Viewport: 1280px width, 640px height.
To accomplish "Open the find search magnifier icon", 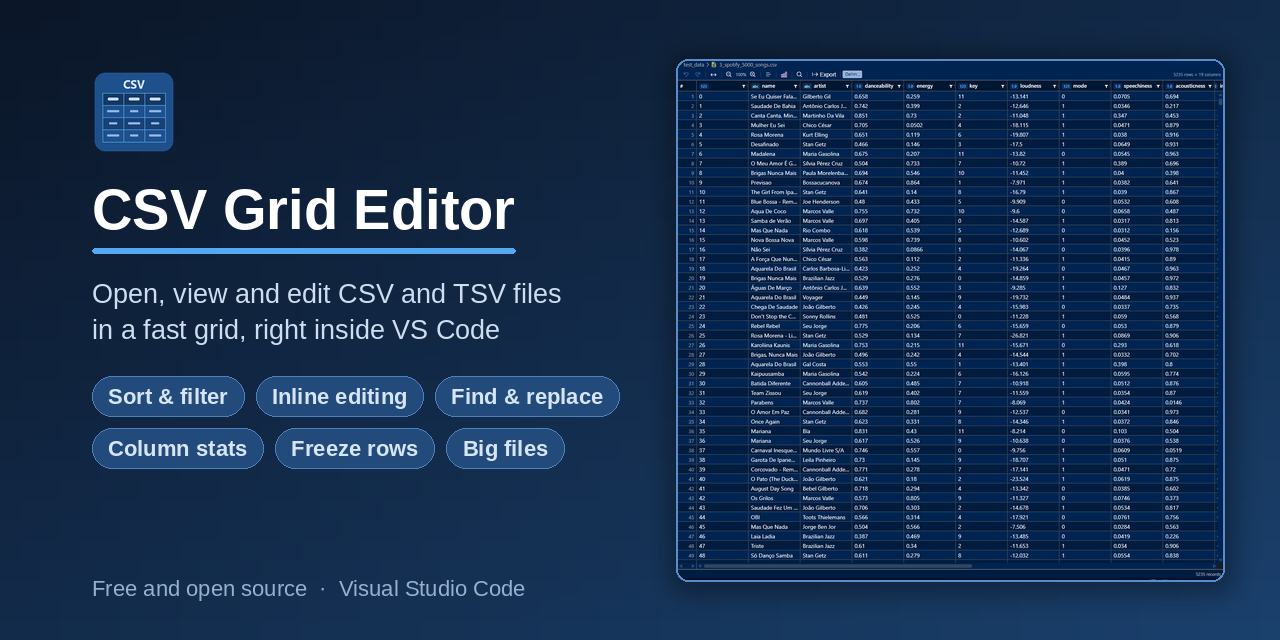I will [799, 74].
